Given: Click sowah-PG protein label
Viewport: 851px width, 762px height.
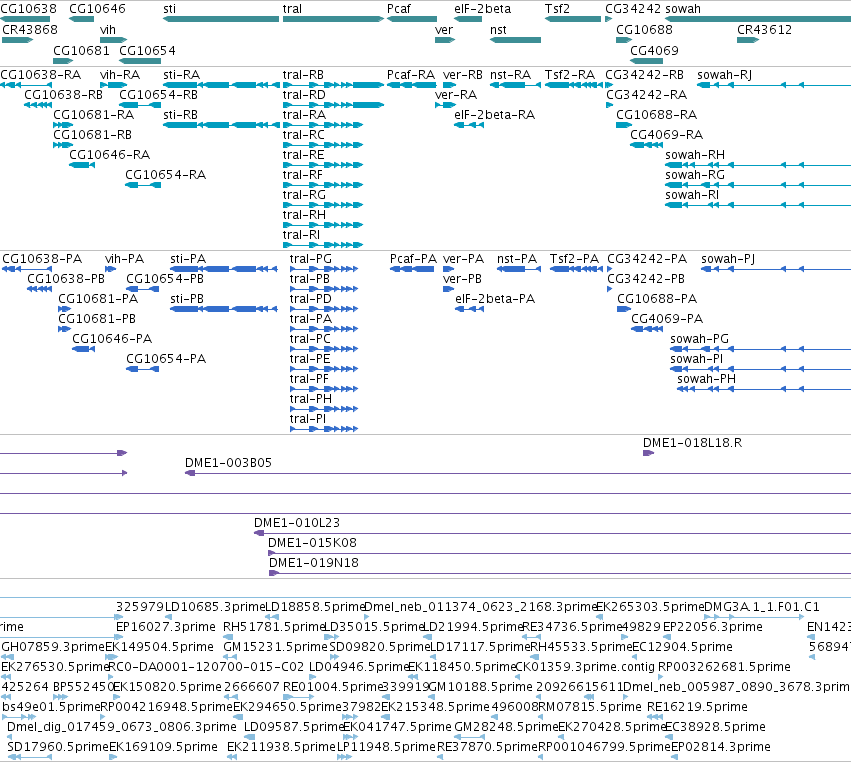Looking at the screenshot, I should (x=699, y=339).
